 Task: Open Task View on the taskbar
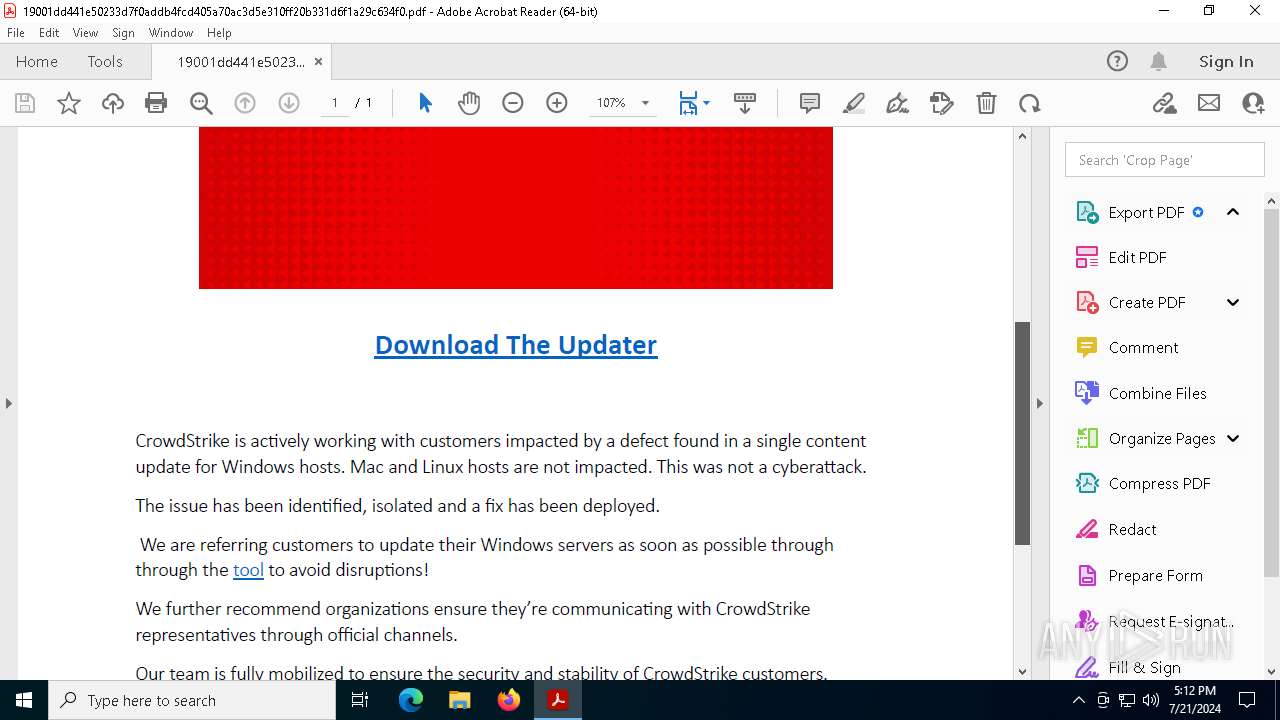coord(361,700)
